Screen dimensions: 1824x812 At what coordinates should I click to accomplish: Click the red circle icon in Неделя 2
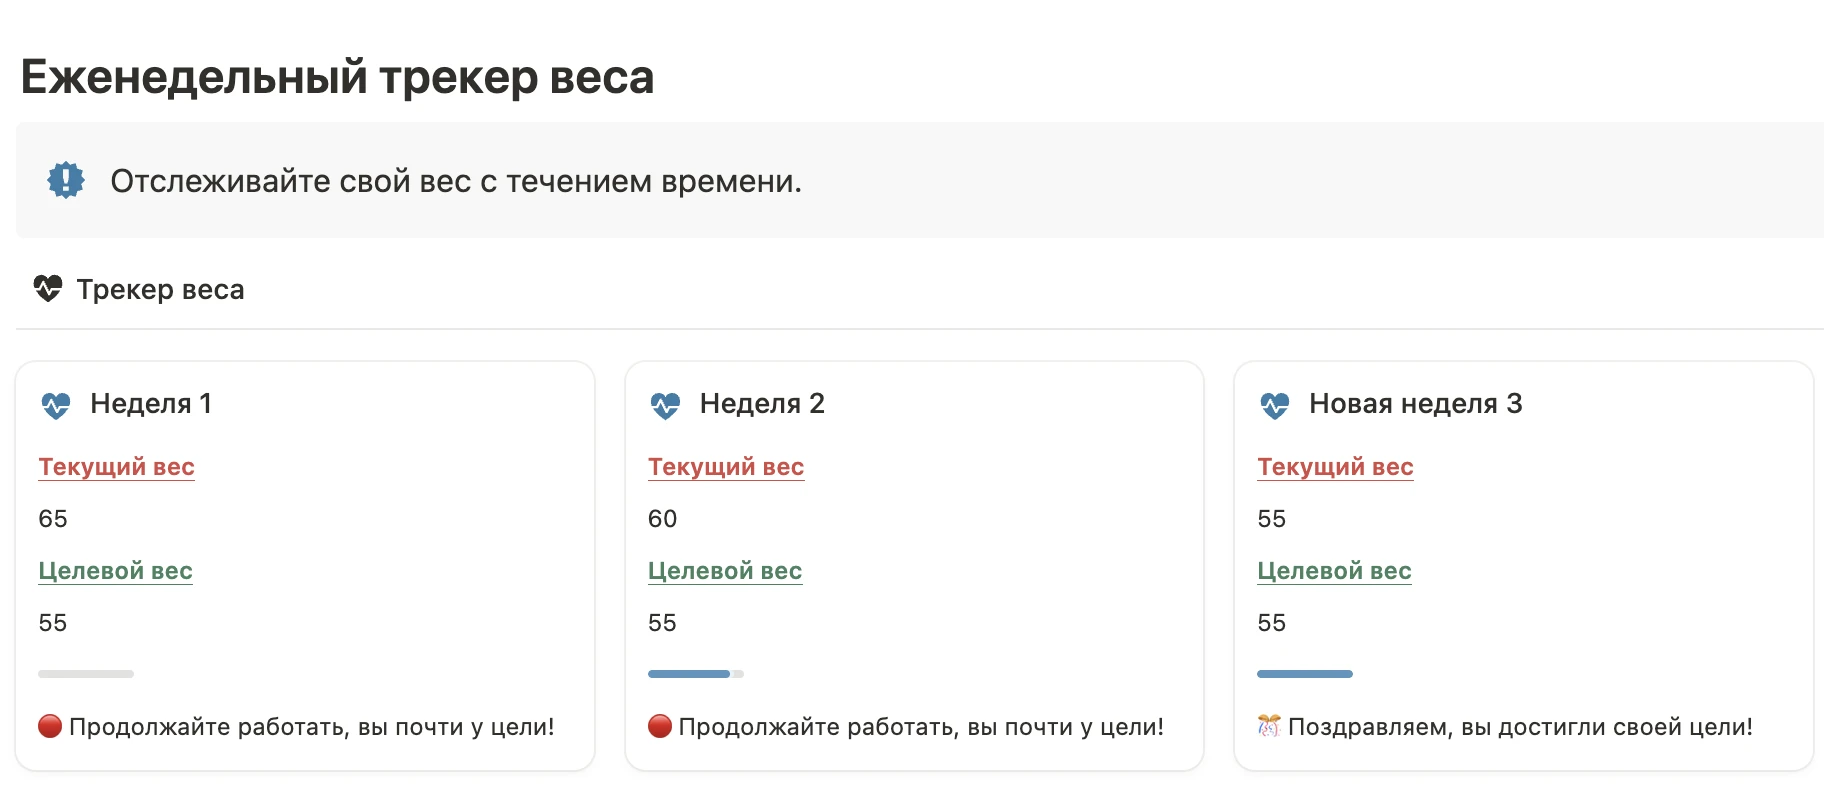click(660, 726)
